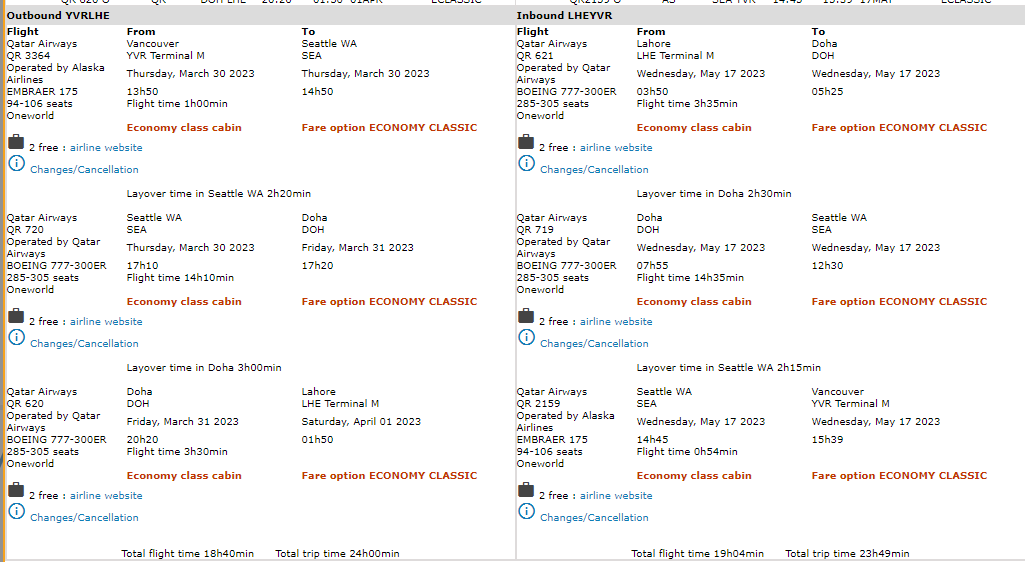The width and height of the screenshot is (1025, 562).
Task: Click the info icon for Vancouver–Seattle outbound flight
Action: 16,164
